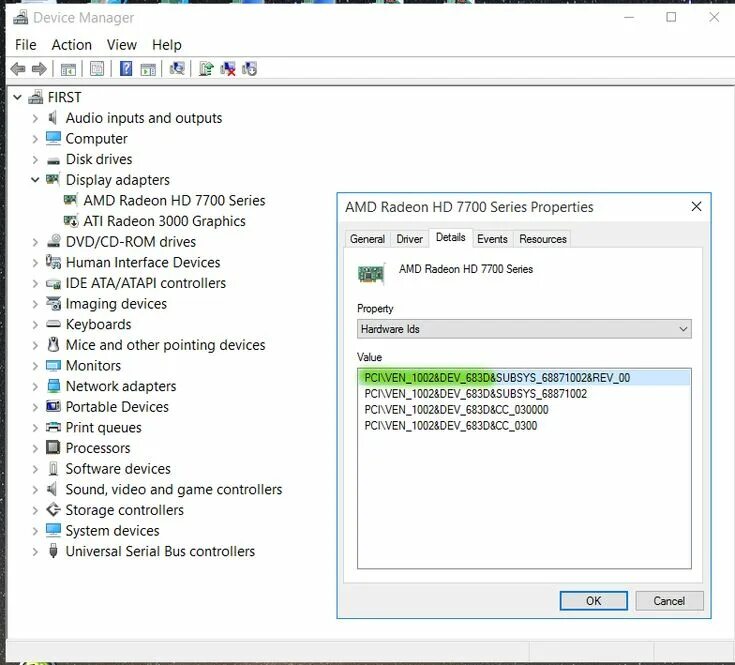
Task: Click the Mice and other pointing devices icon
Action: [x=53, y=344]
